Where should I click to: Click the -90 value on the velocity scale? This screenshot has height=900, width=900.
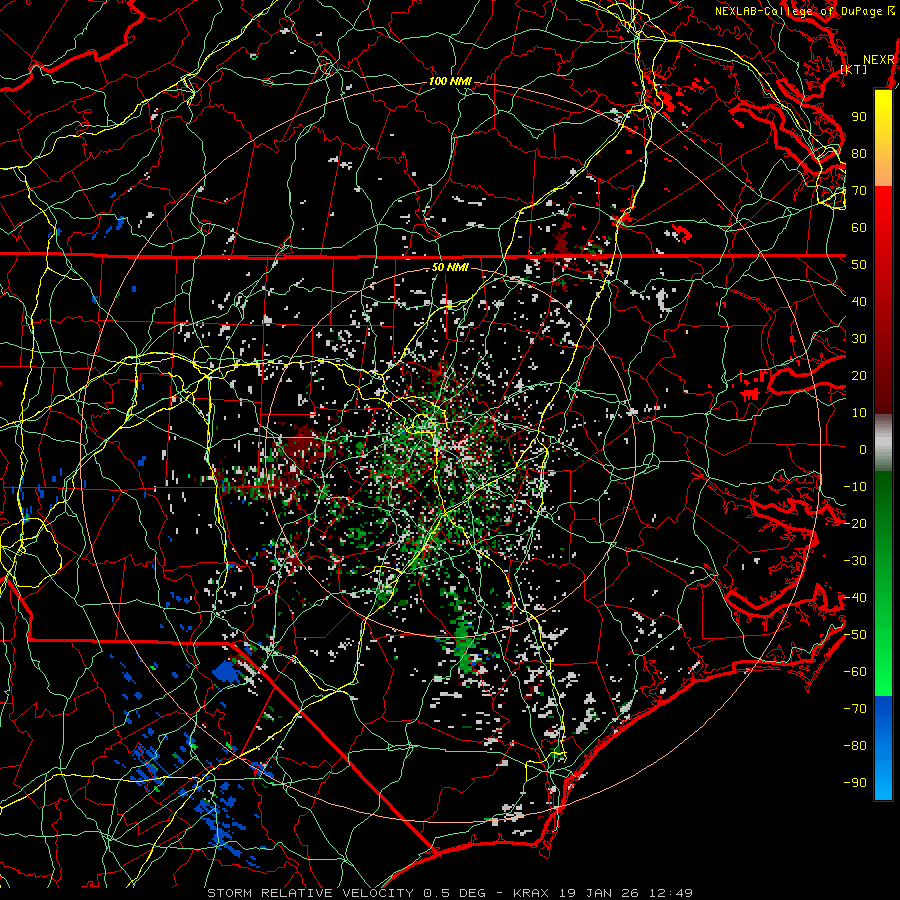point(855,783)
